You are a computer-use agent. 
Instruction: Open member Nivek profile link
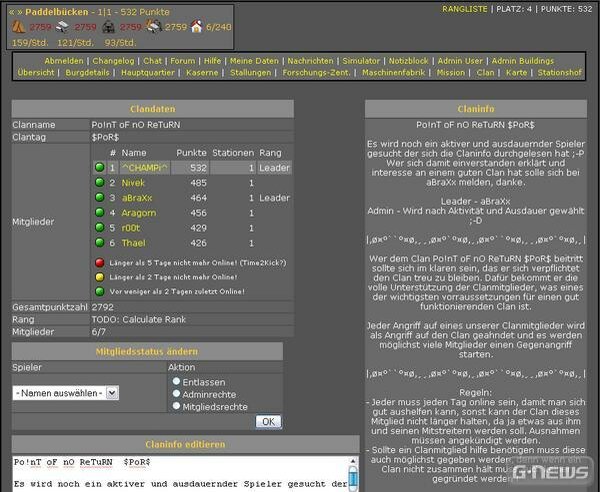(x=133, y=183)
